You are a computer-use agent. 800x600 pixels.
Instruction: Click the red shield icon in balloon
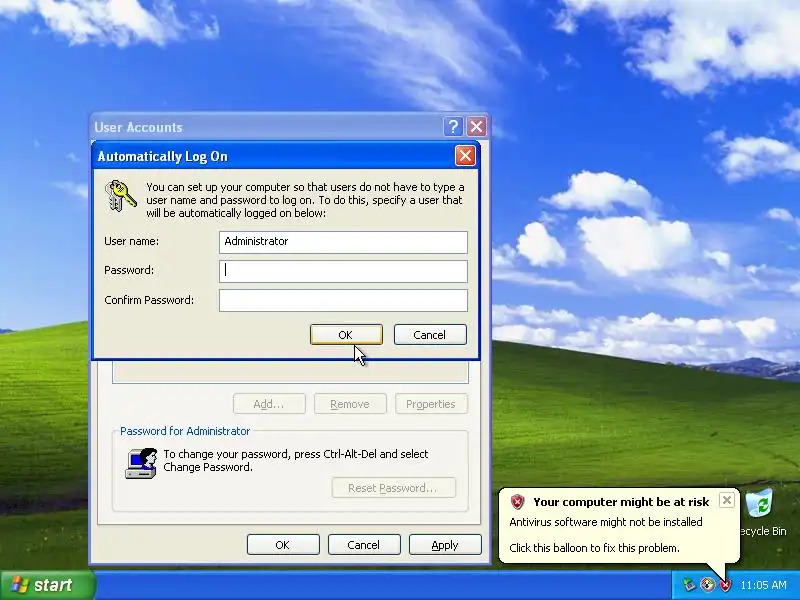tap(517, 502)
